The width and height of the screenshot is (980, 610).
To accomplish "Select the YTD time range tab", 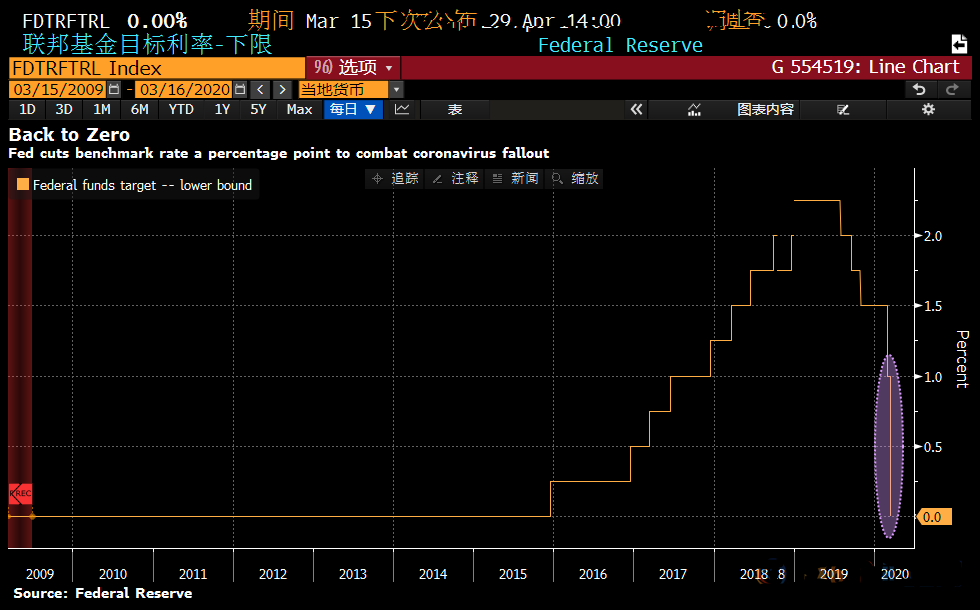I will (x=181, y=109).
